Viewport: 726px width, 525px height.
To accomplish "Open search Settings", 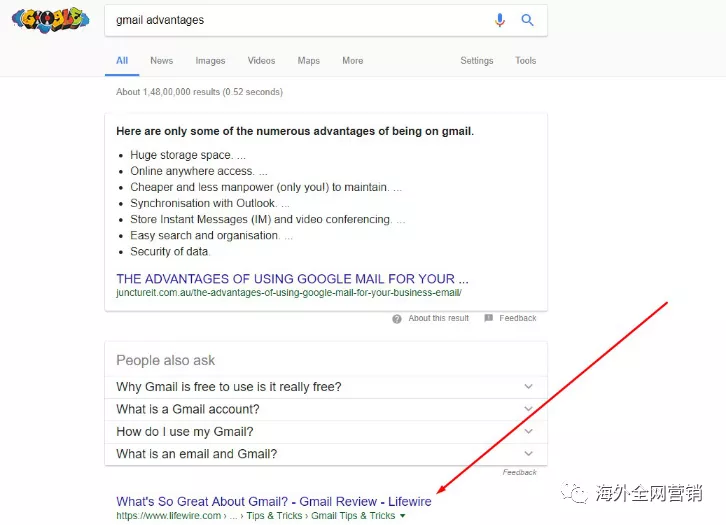I will coord(476,61).
